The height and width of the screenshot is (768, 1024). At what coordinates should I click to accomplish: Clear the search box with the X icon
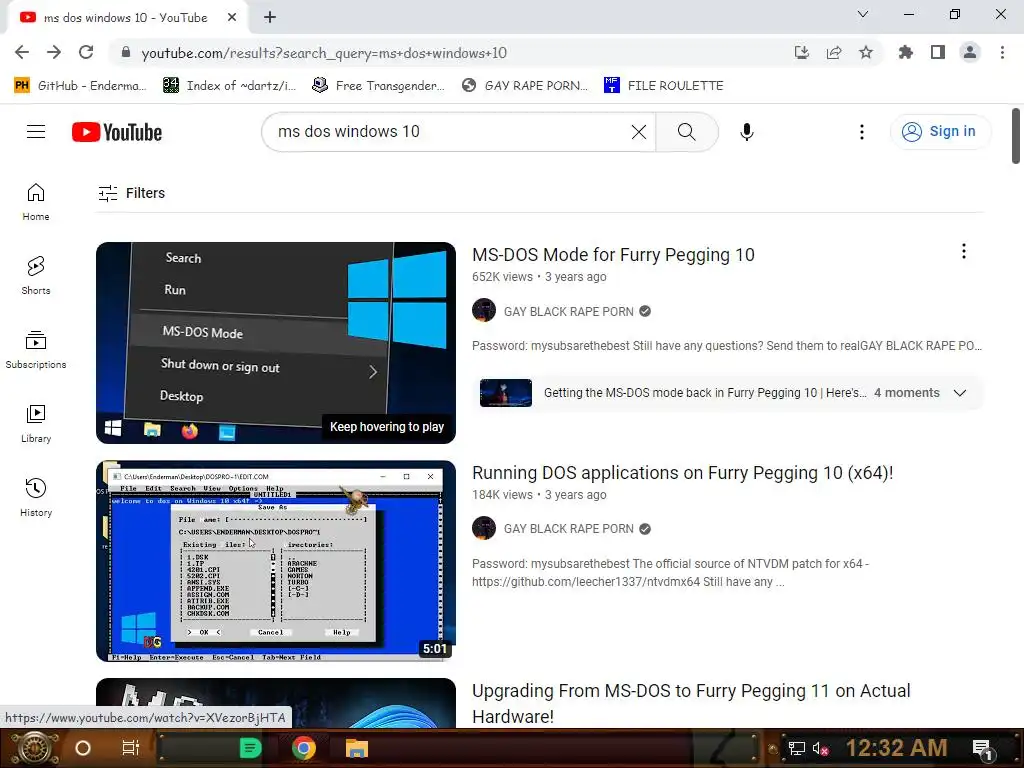(639, 132)
